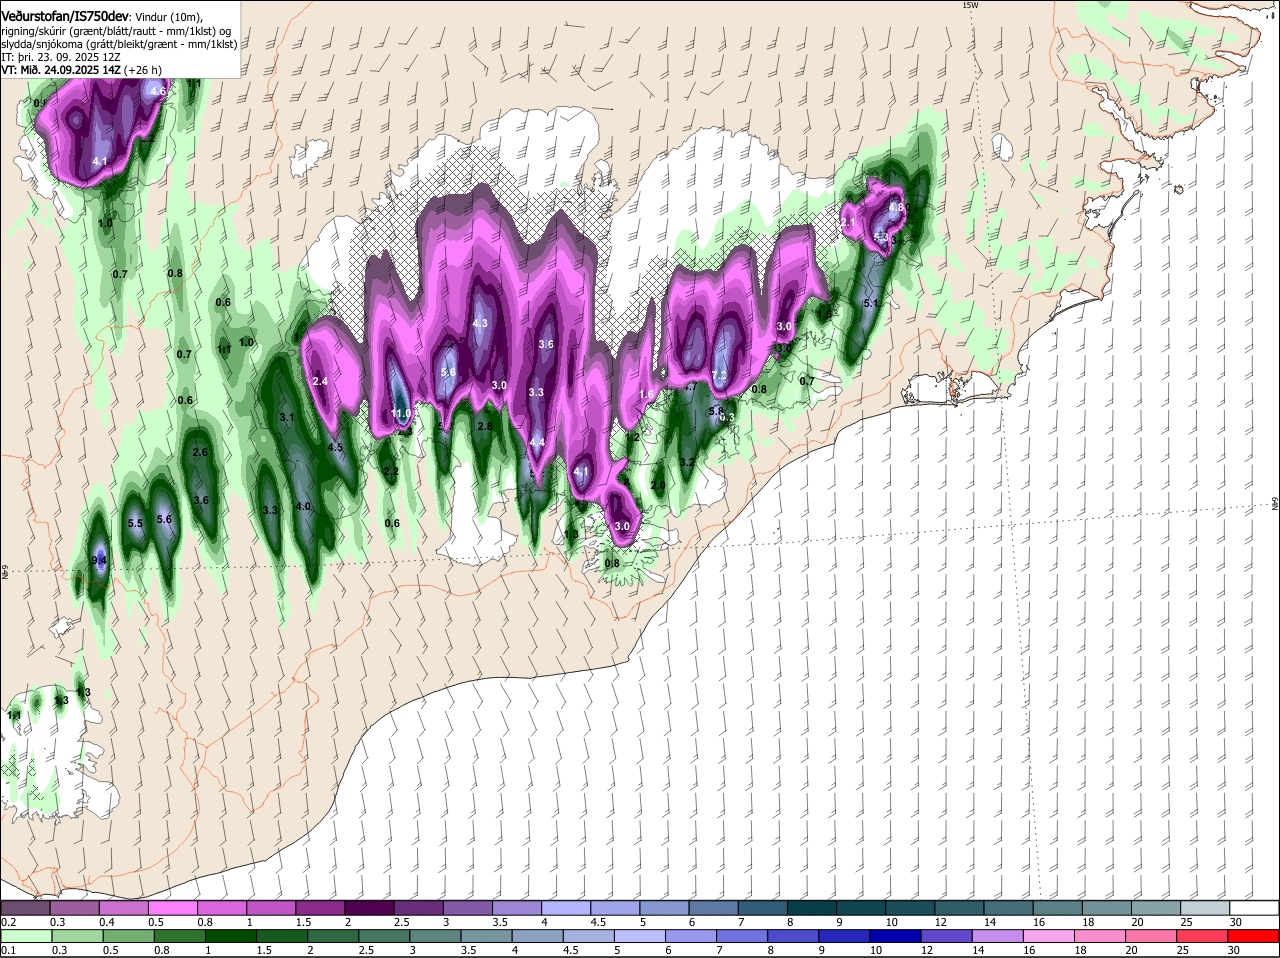Pick the upper legend dark purple swatch at 2
Screen dimensions: 1280x958
(x=369, y=908)
